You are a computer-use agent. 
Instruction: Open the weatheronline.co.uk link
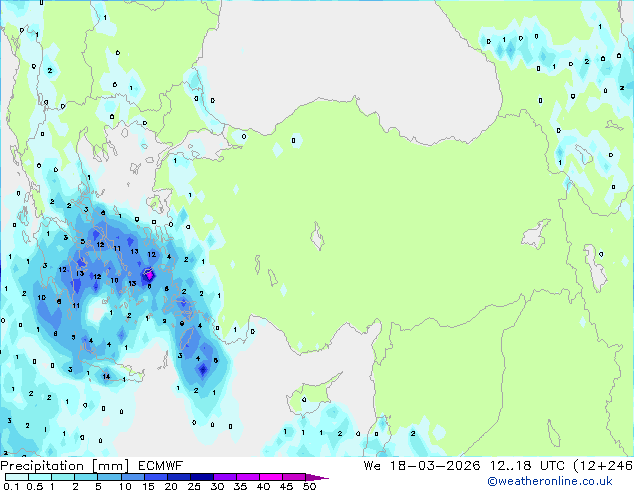coord(550,481)
